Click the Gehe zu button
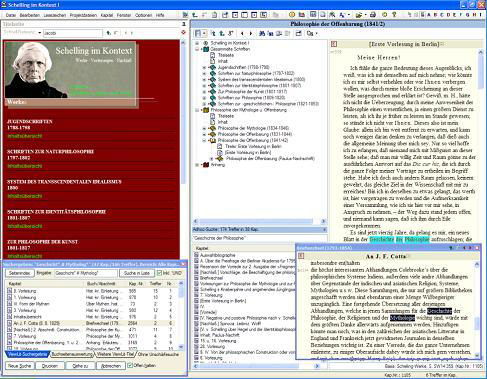This screenshot has width=487, height=379. click(80, 366)
